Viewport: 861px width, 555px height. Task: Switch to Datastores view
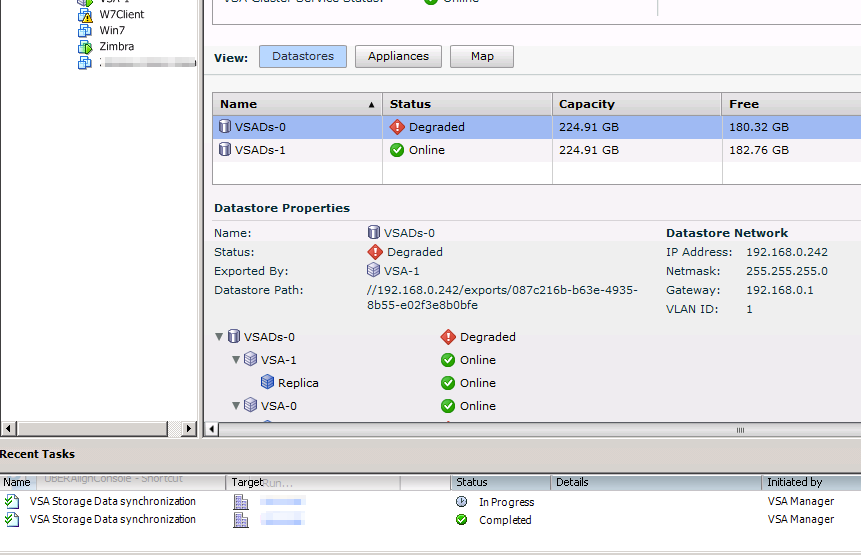pos(303,57)
